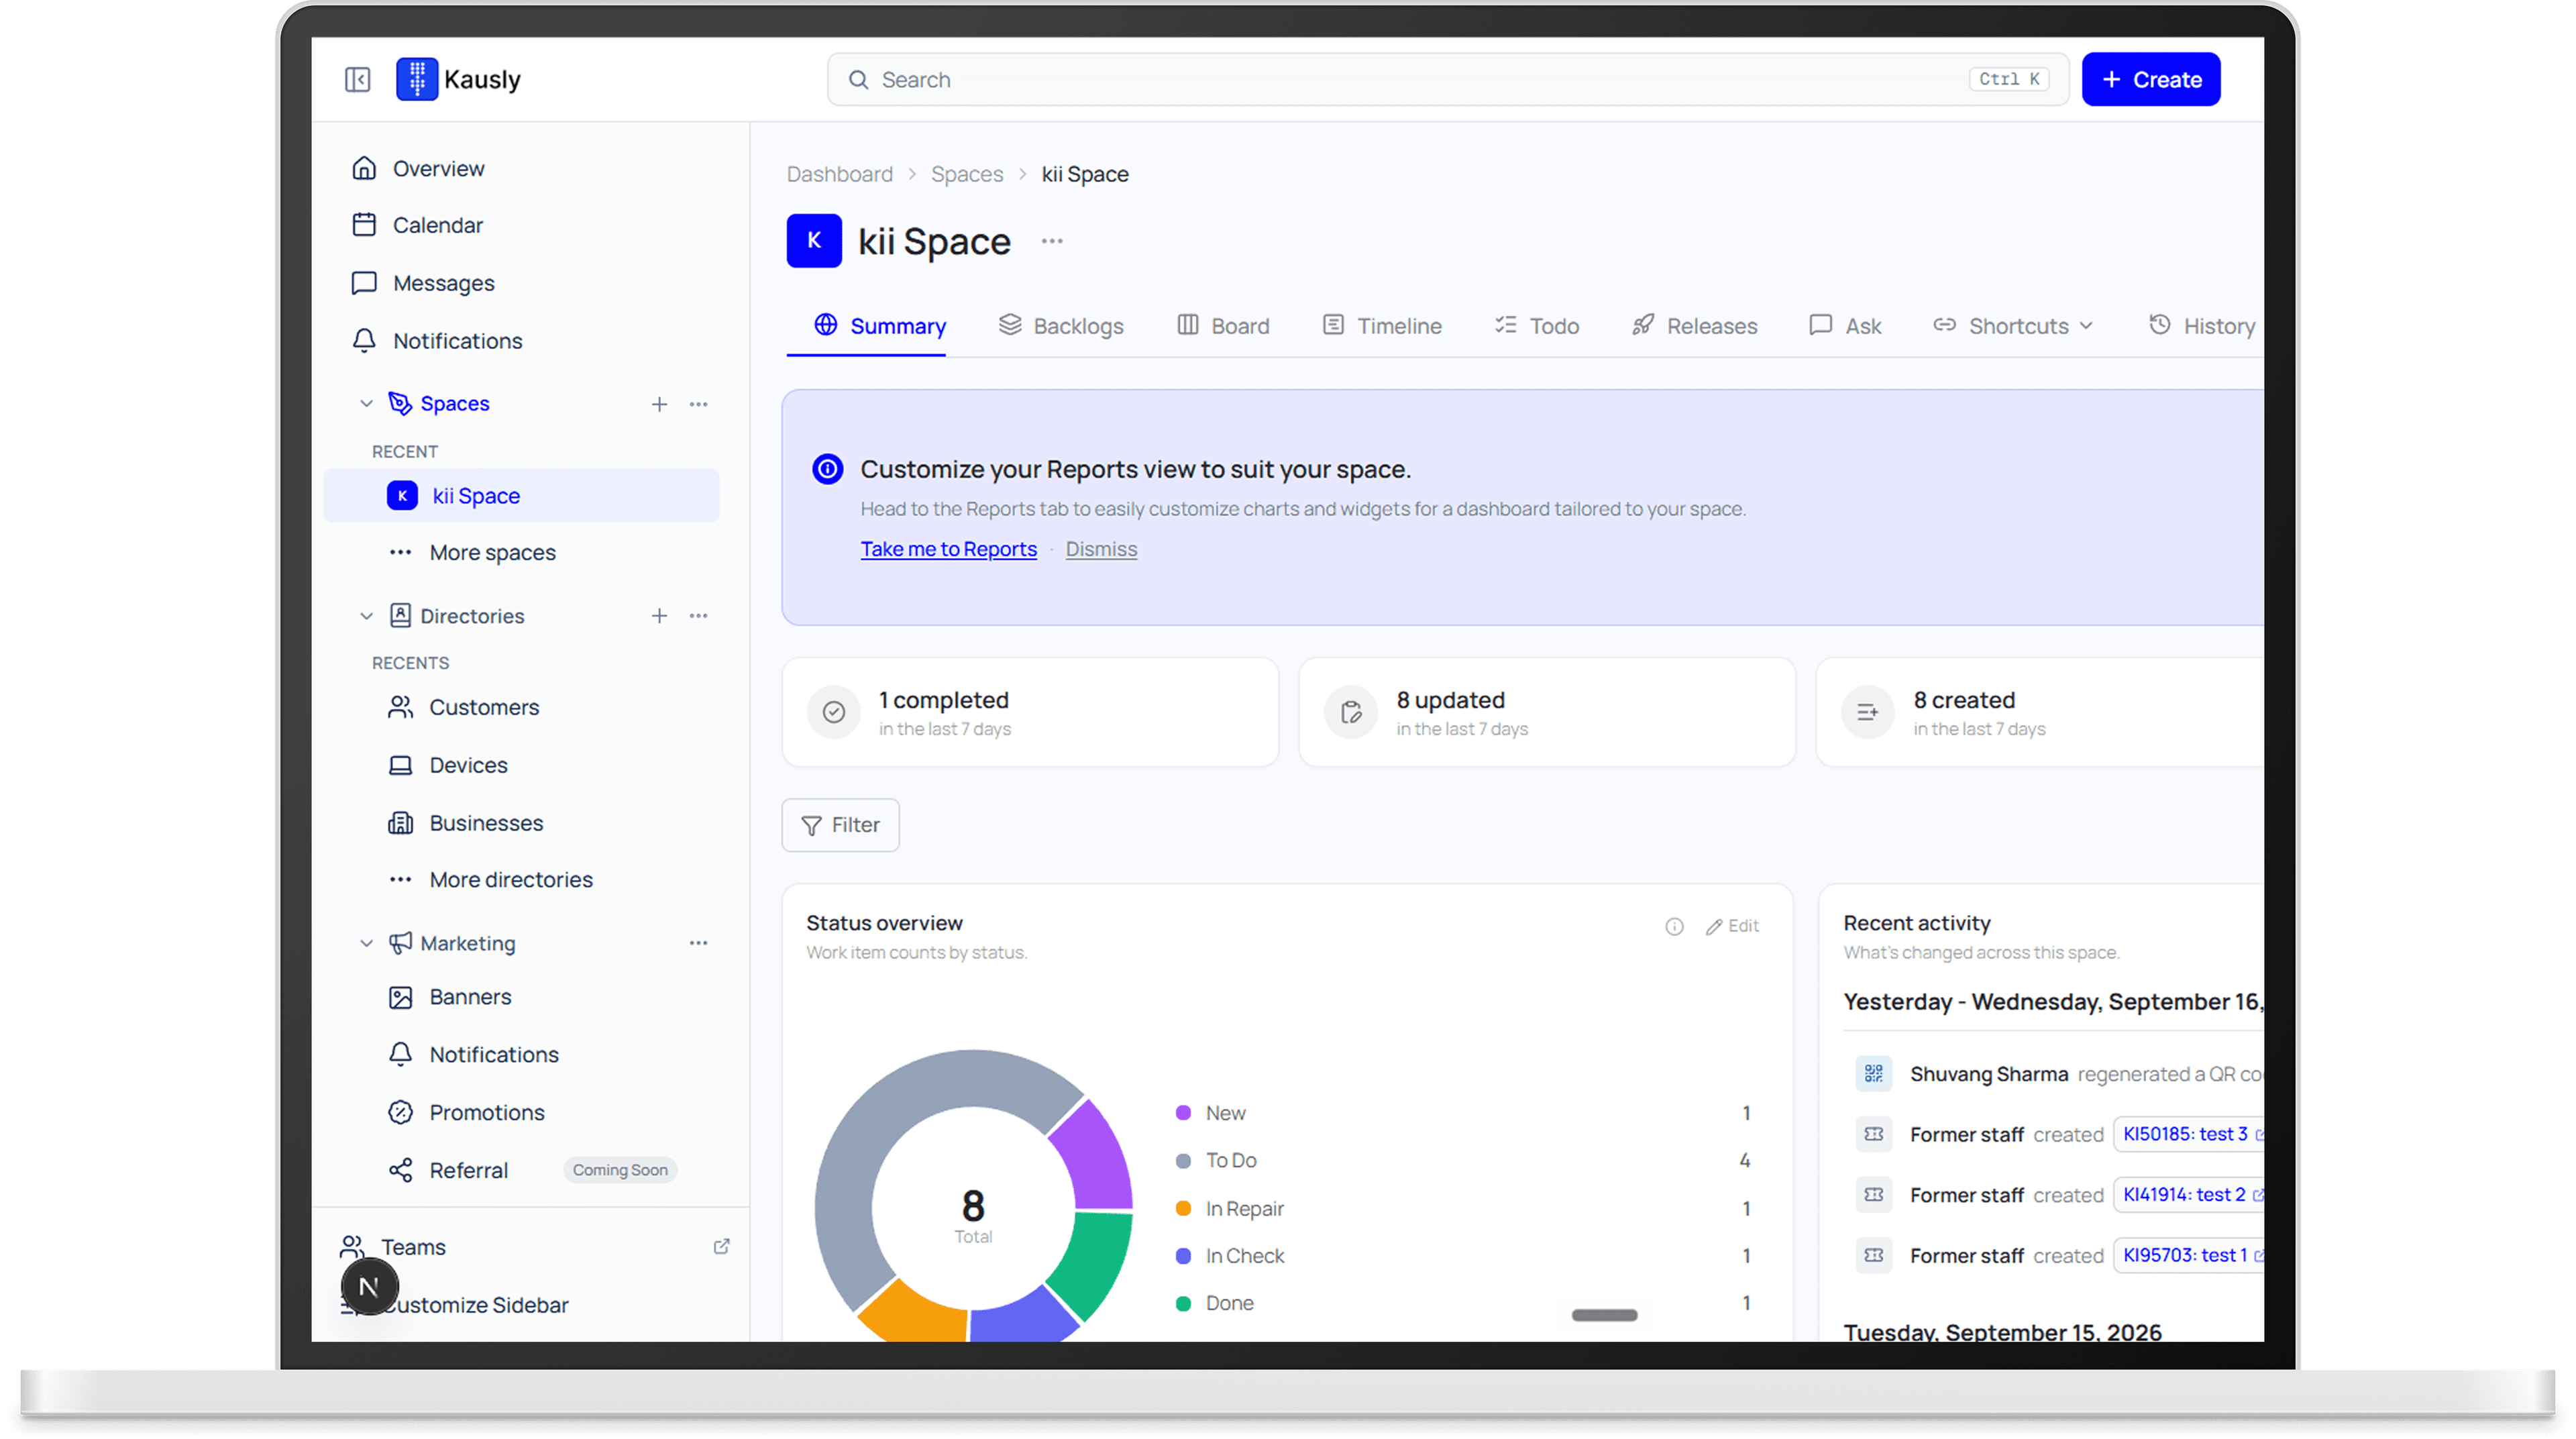Select the blue In Check legend dot
2576x1439 pixels.
(1183, 1256)
